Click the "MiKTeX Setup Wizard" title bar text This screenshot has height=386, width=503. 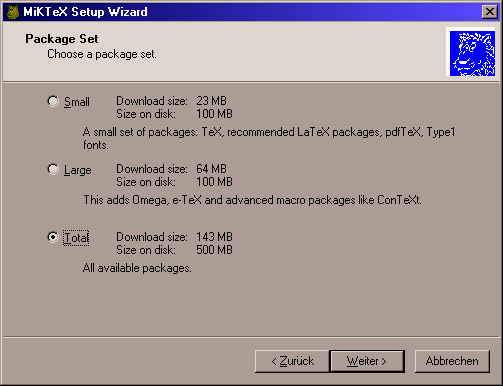(x=85, y=12)
